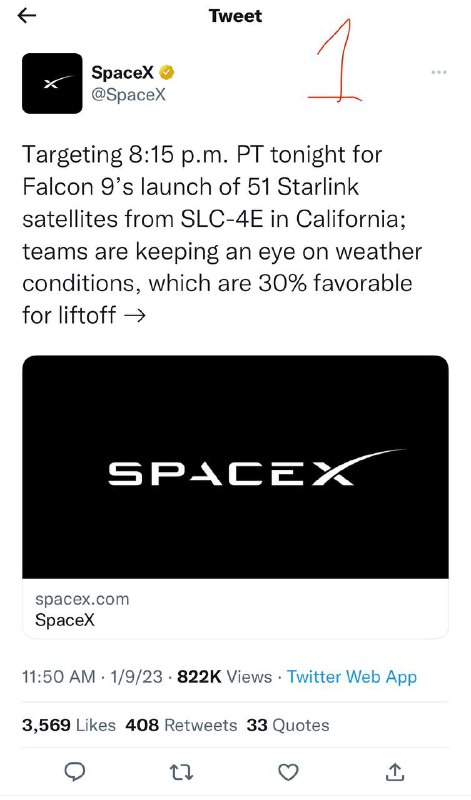Tap the reply speech bubble icon

76,772
